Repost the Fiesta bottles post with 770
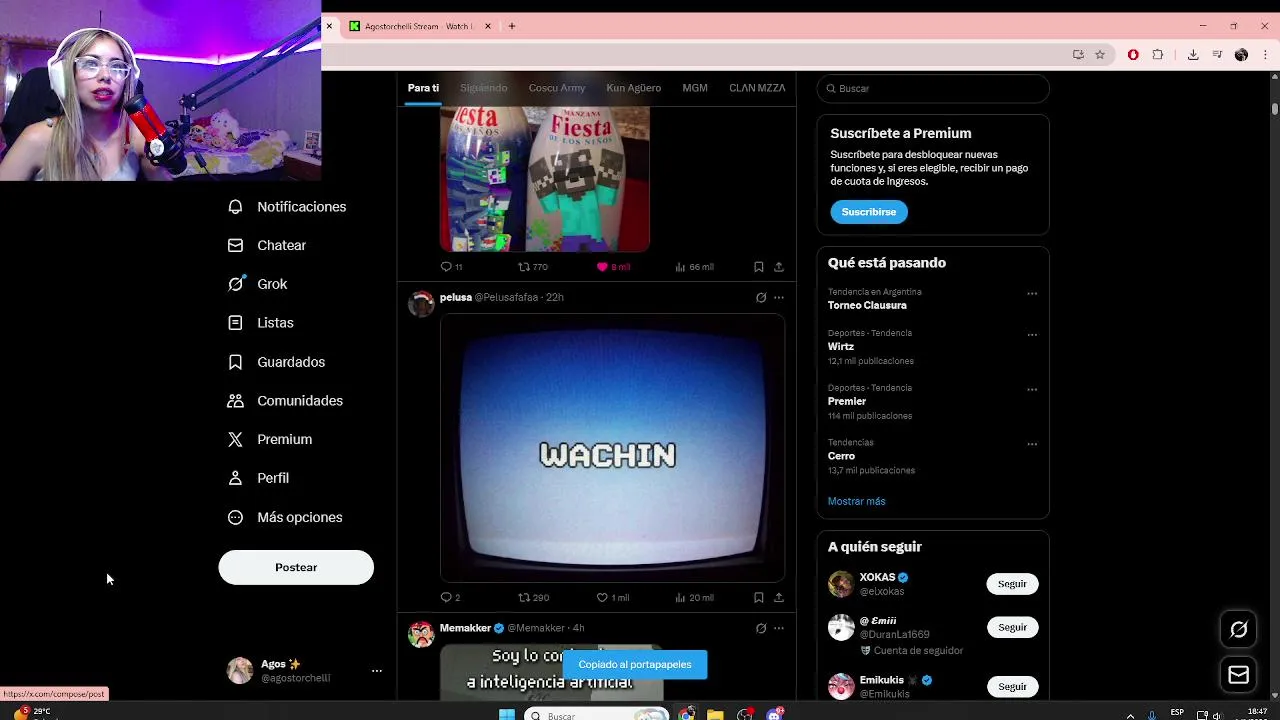Screen dimensions: 1280x720 [x=533, y=267]
